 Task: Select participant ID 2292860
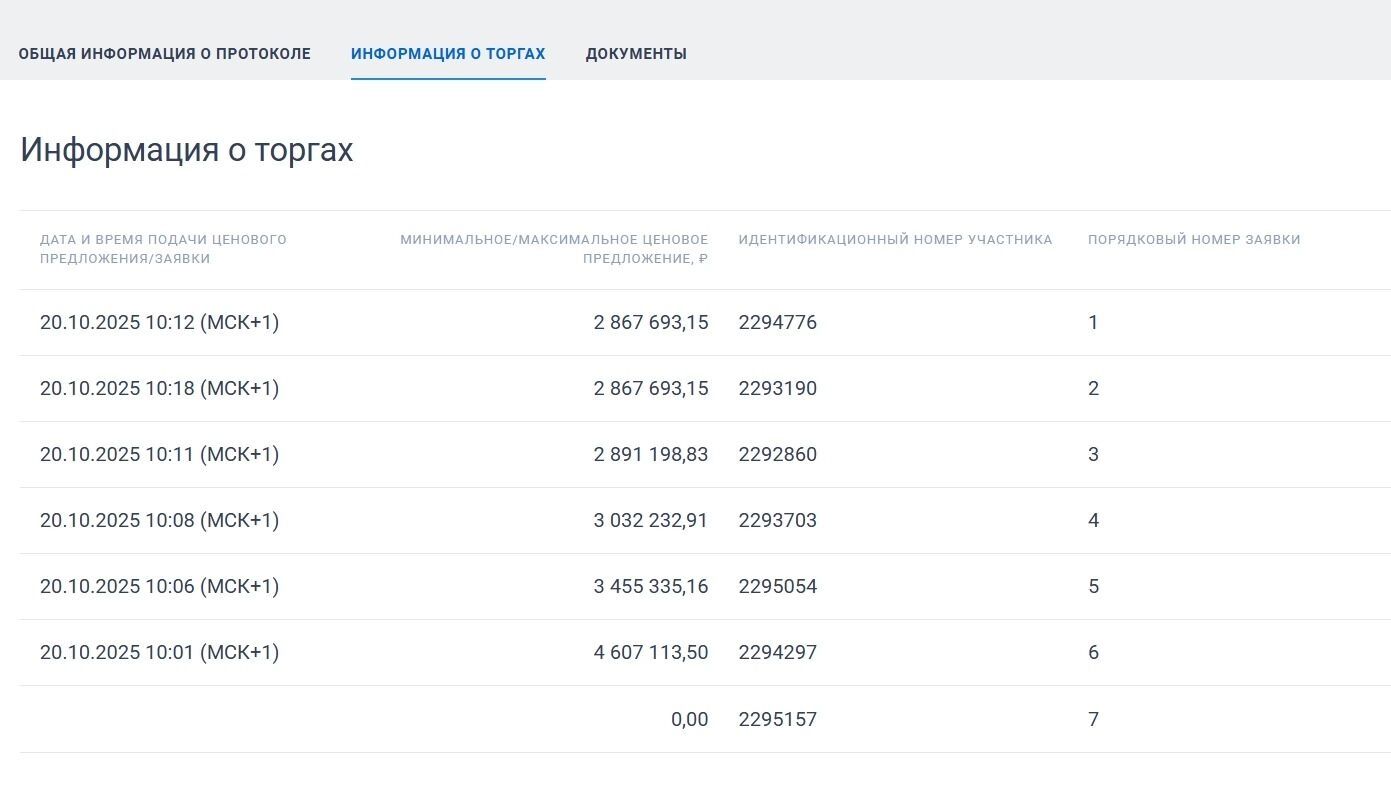pos(777,455)
